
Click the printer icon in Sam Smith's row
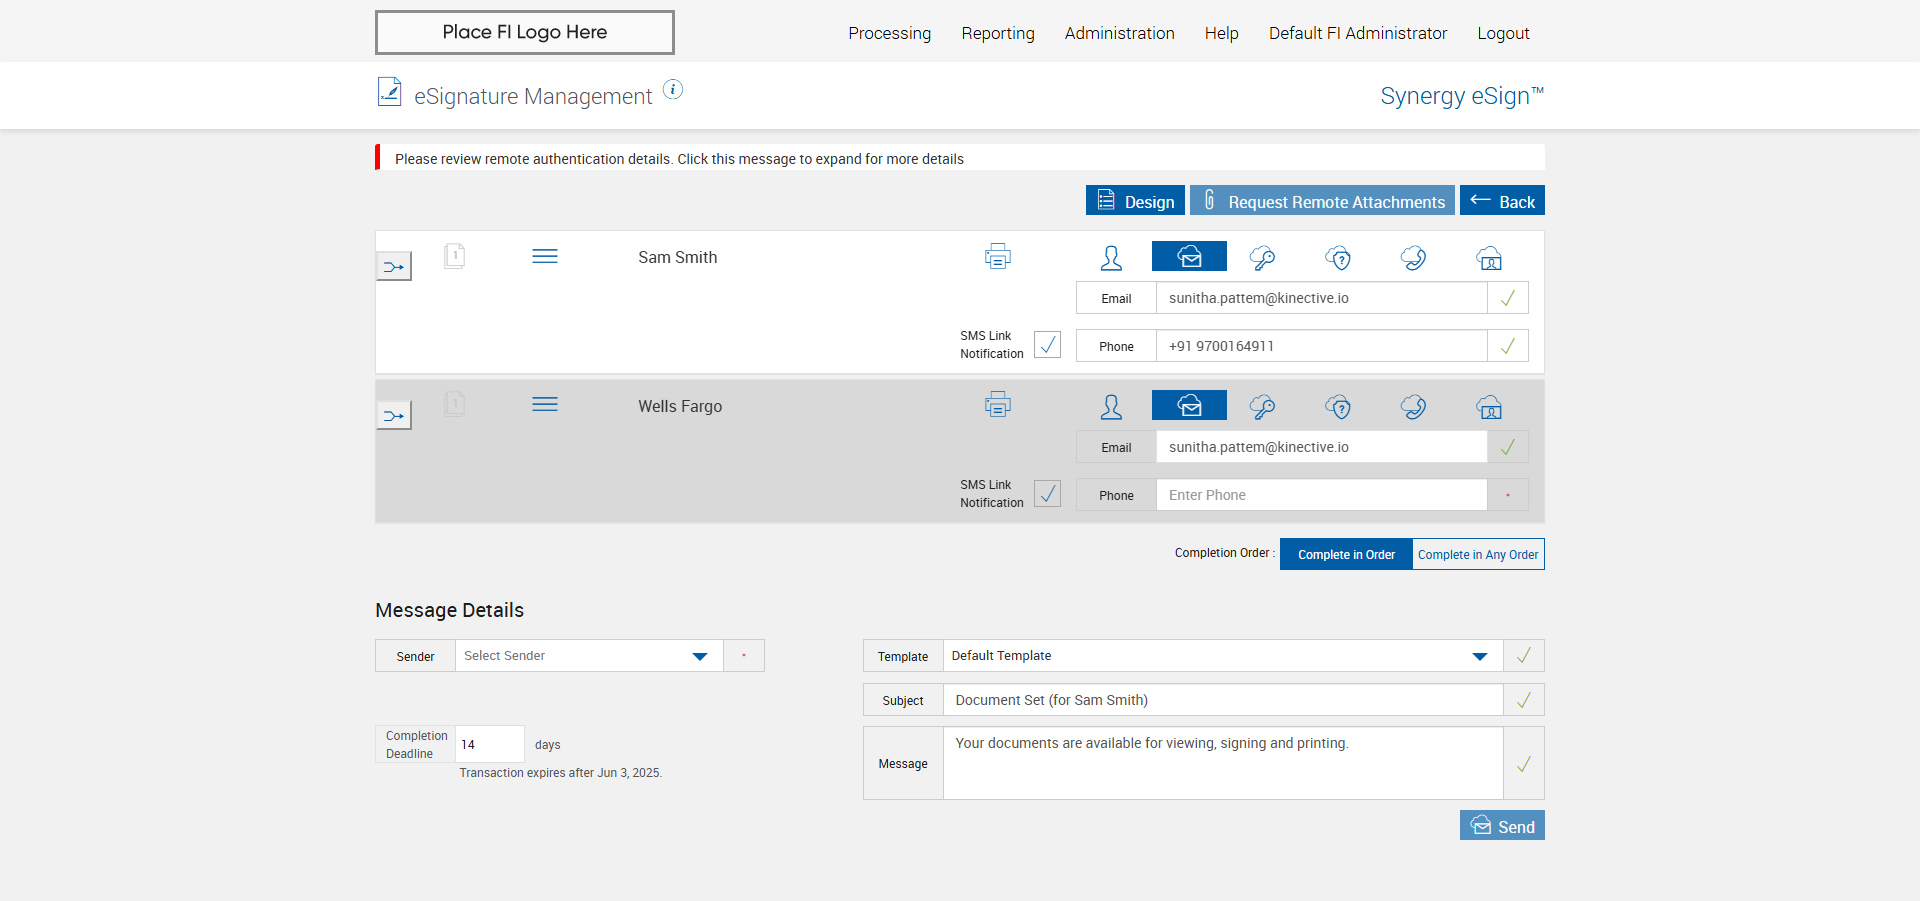point(997,257)
